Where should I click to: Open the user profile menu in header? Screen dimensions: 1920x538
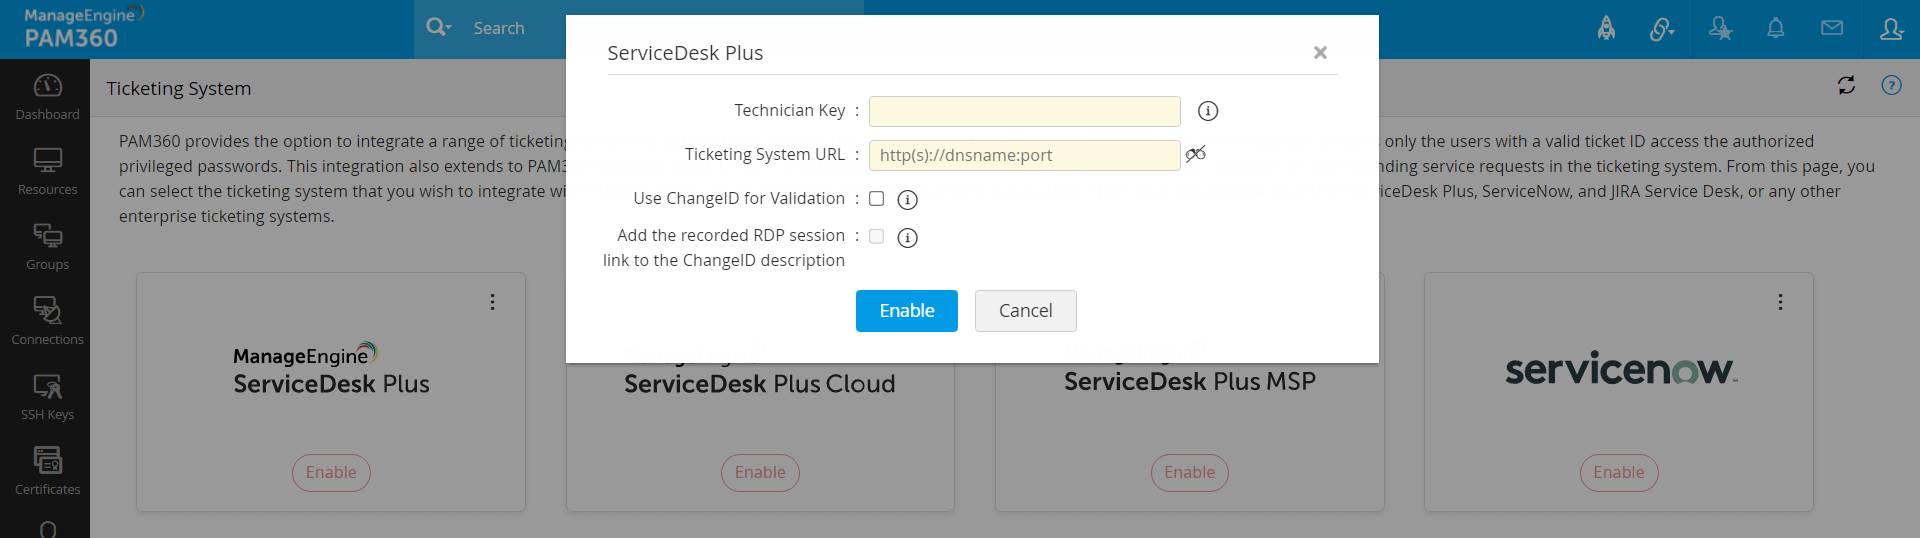(1890, 29)
